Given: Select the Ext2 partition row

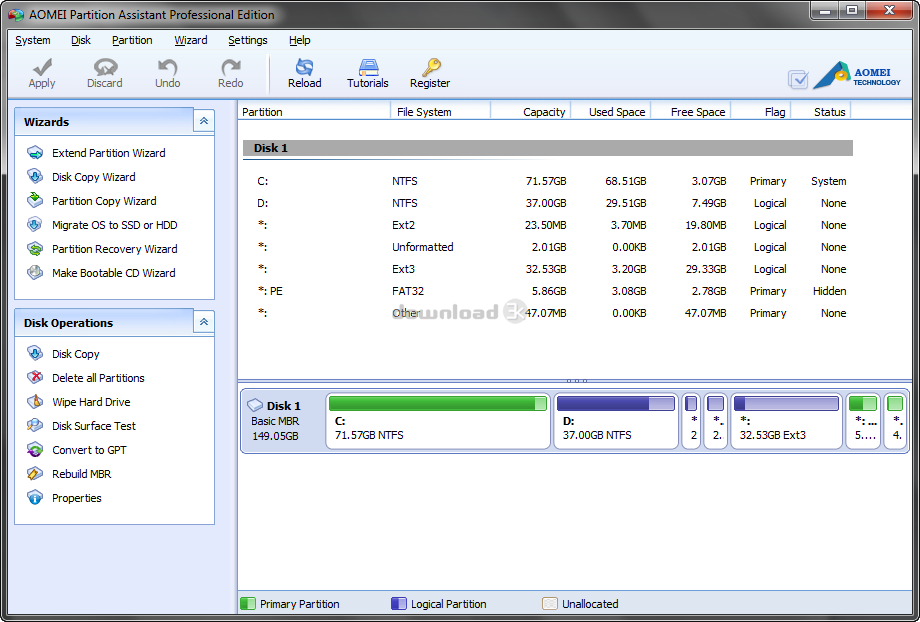Looking at the screenshot, I should tap(547, 225).
